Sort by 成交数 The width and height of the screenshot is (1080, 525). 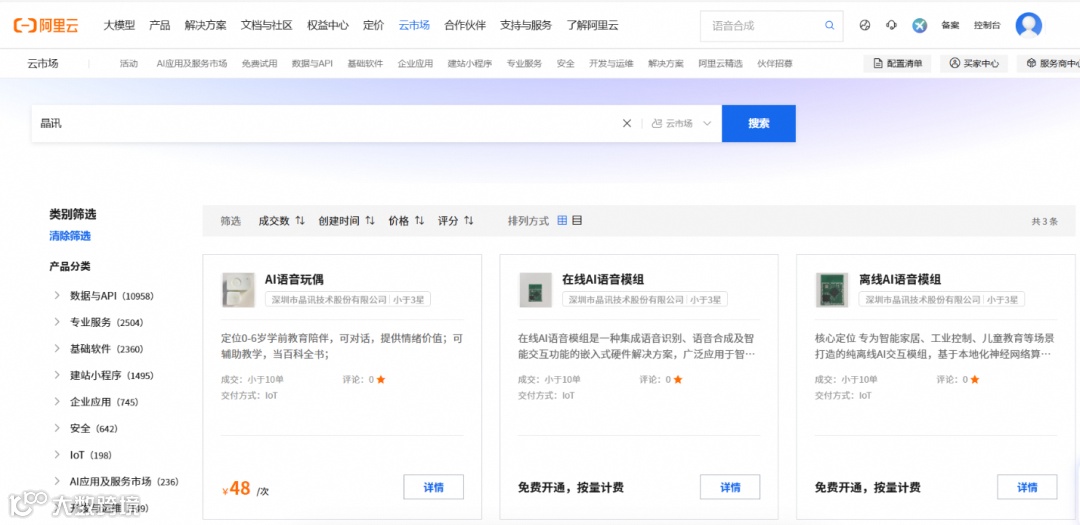pyautogui.click(x=281, y=221)
